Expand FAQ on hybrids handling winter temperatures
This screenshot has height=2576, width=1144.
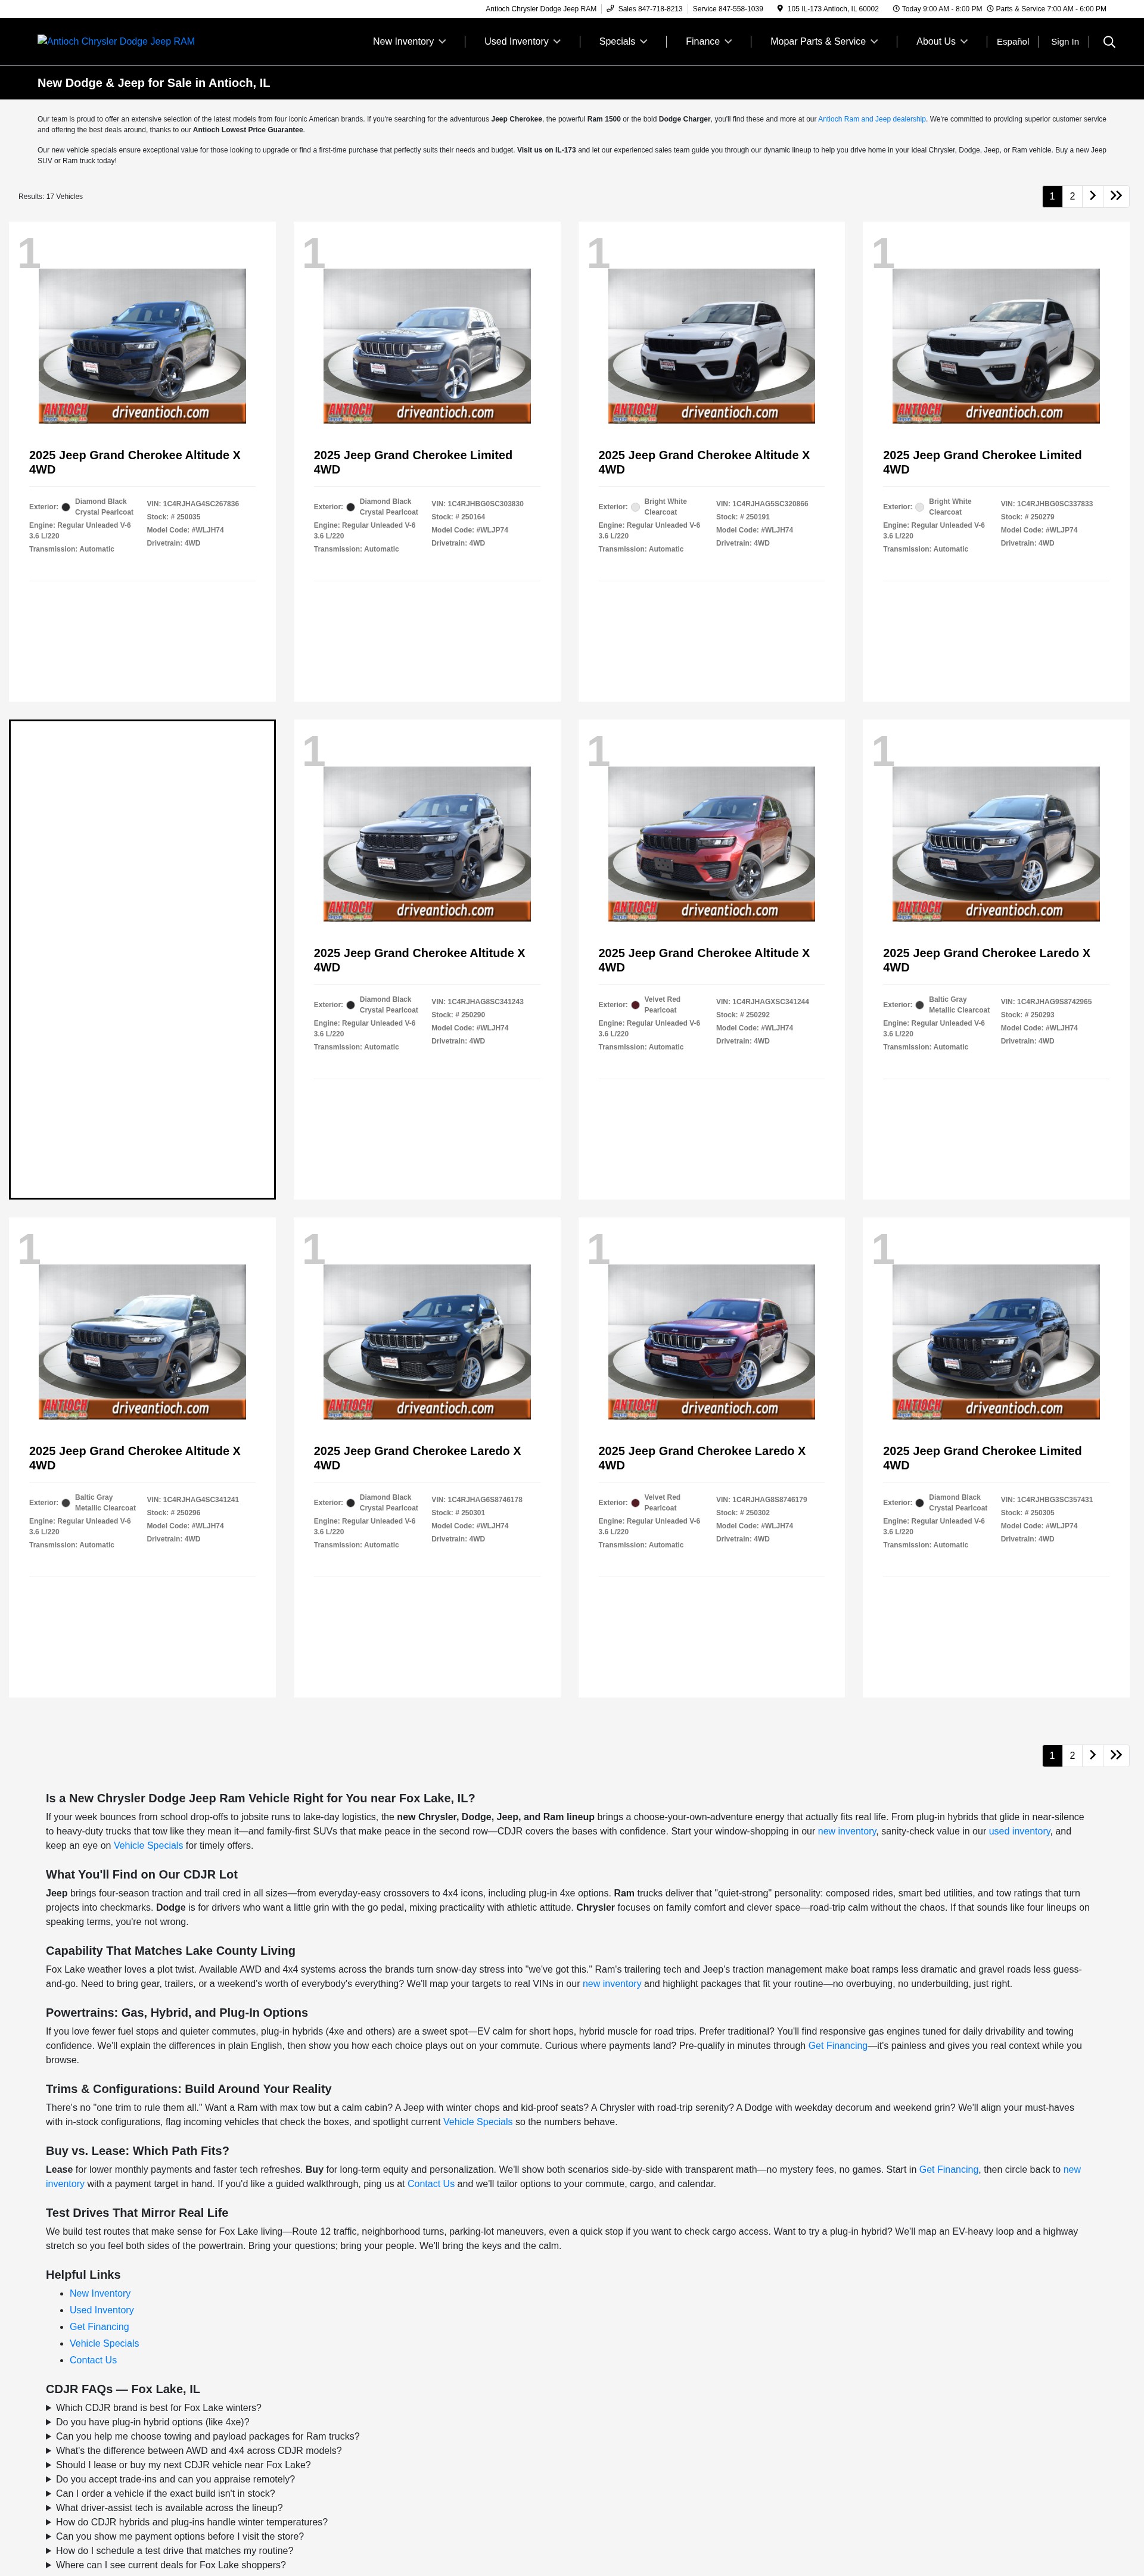click(187, 2522)
